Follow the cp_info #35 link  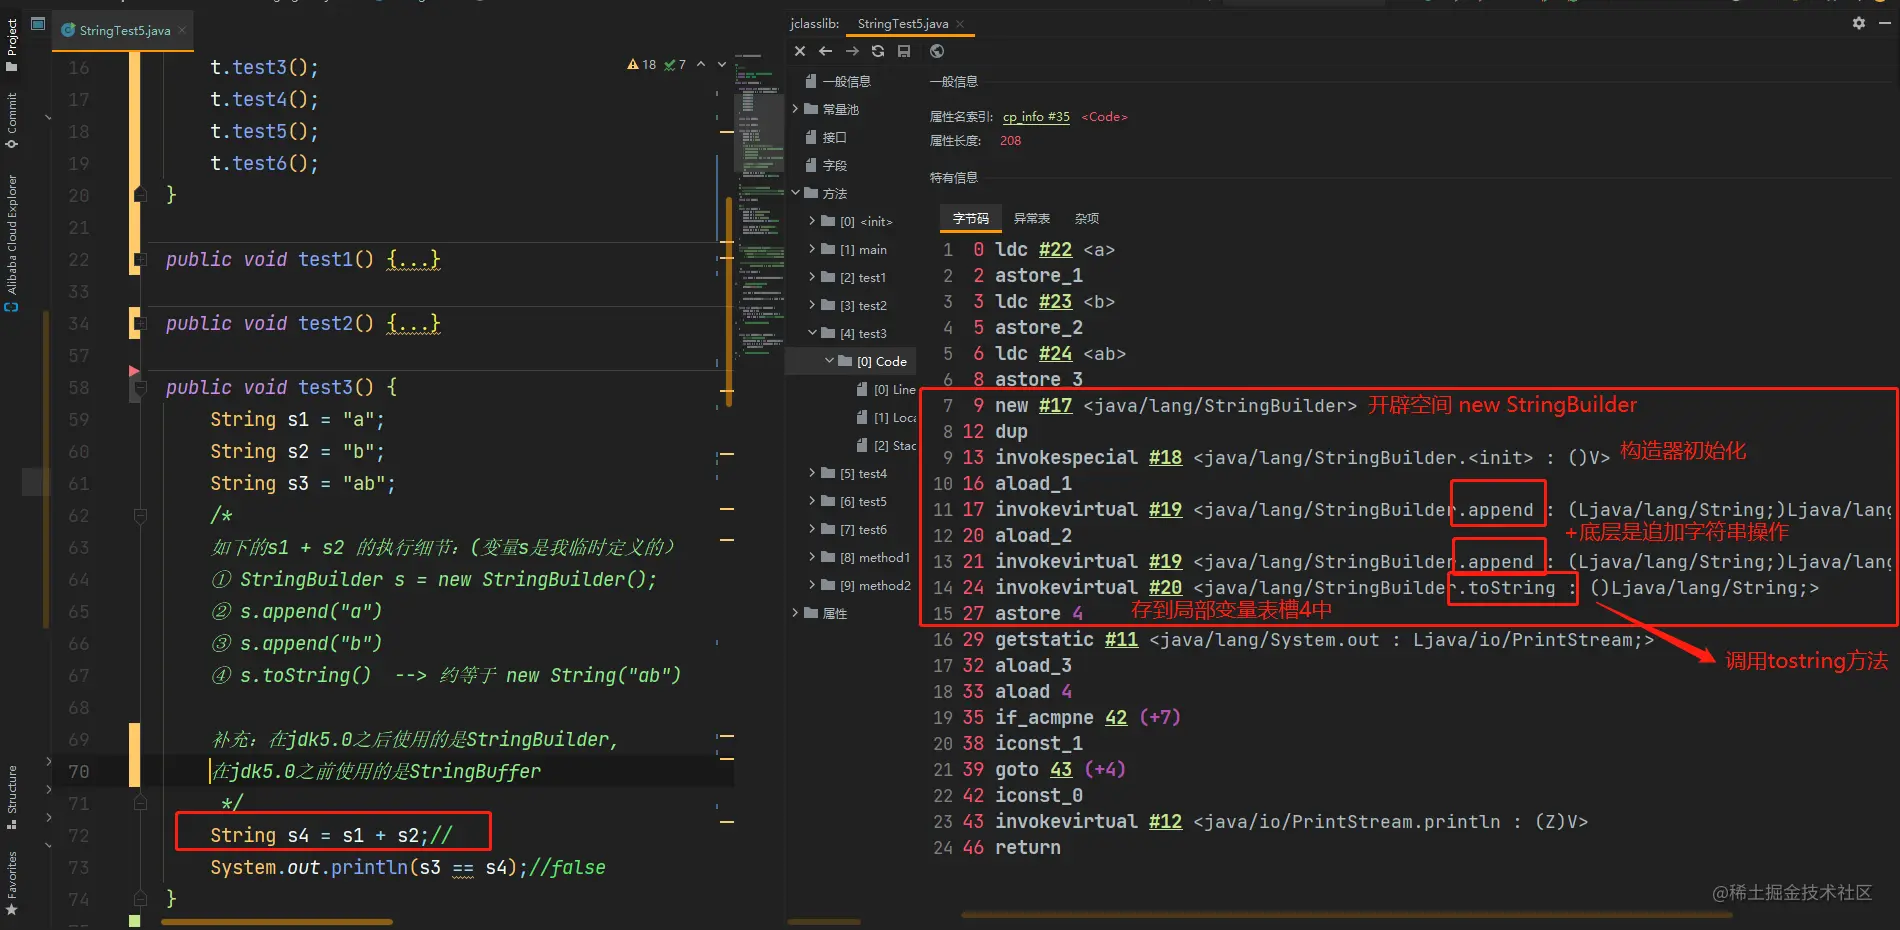(1036, 117)
